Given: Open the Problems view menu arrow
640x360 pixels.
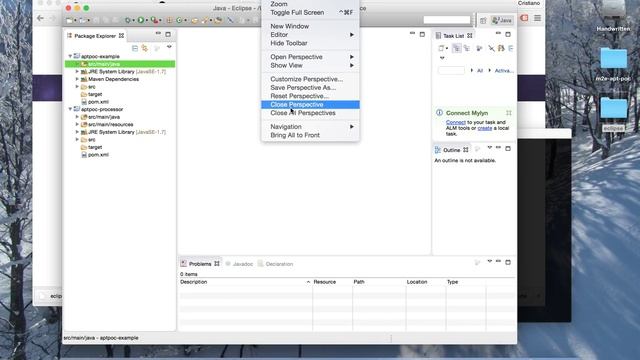Looking at the screenshot, I should click(489, 261).
